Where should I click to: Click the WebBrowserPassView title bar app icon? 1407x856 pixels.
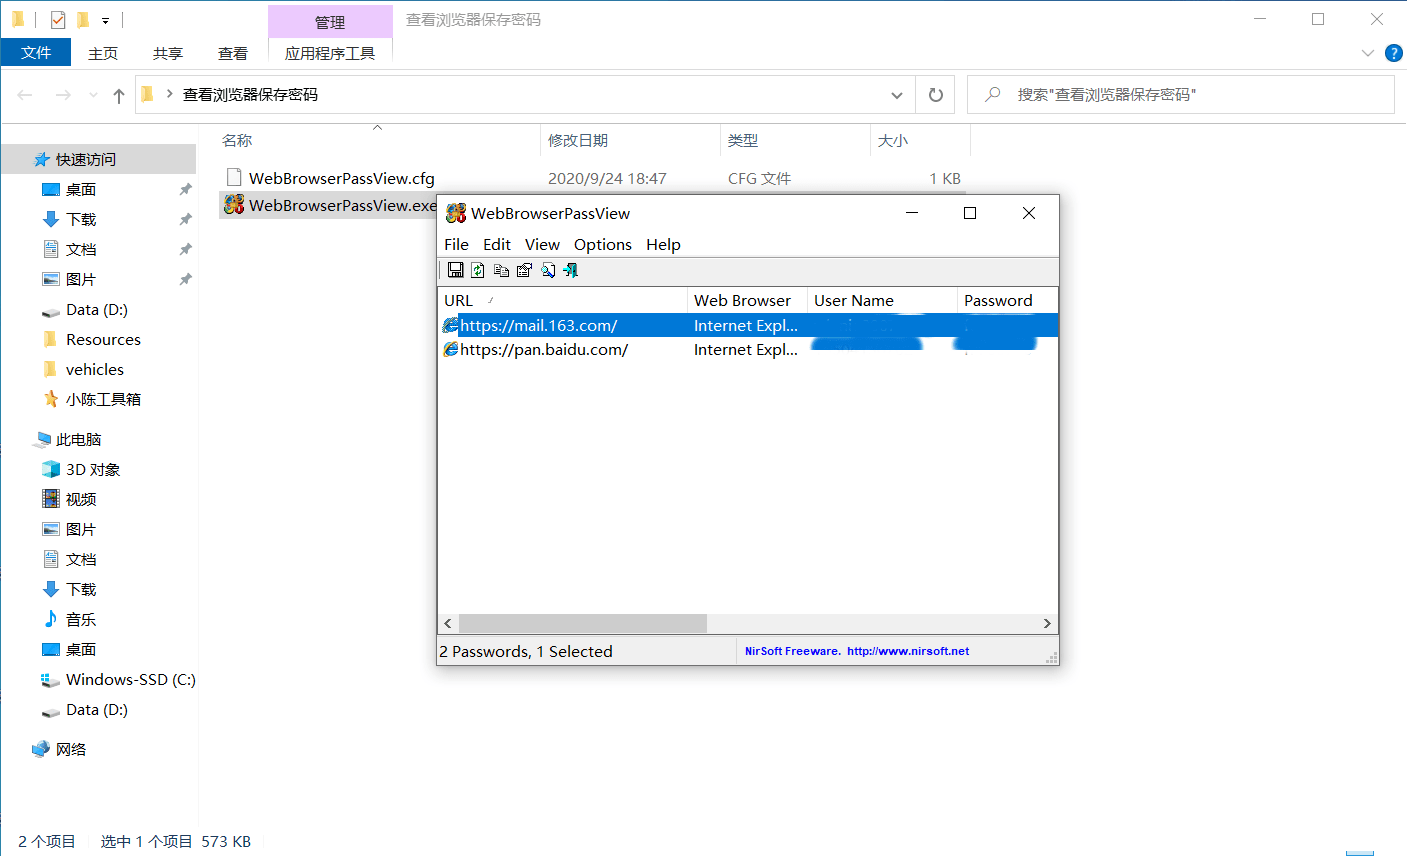(x=456, y=213)
